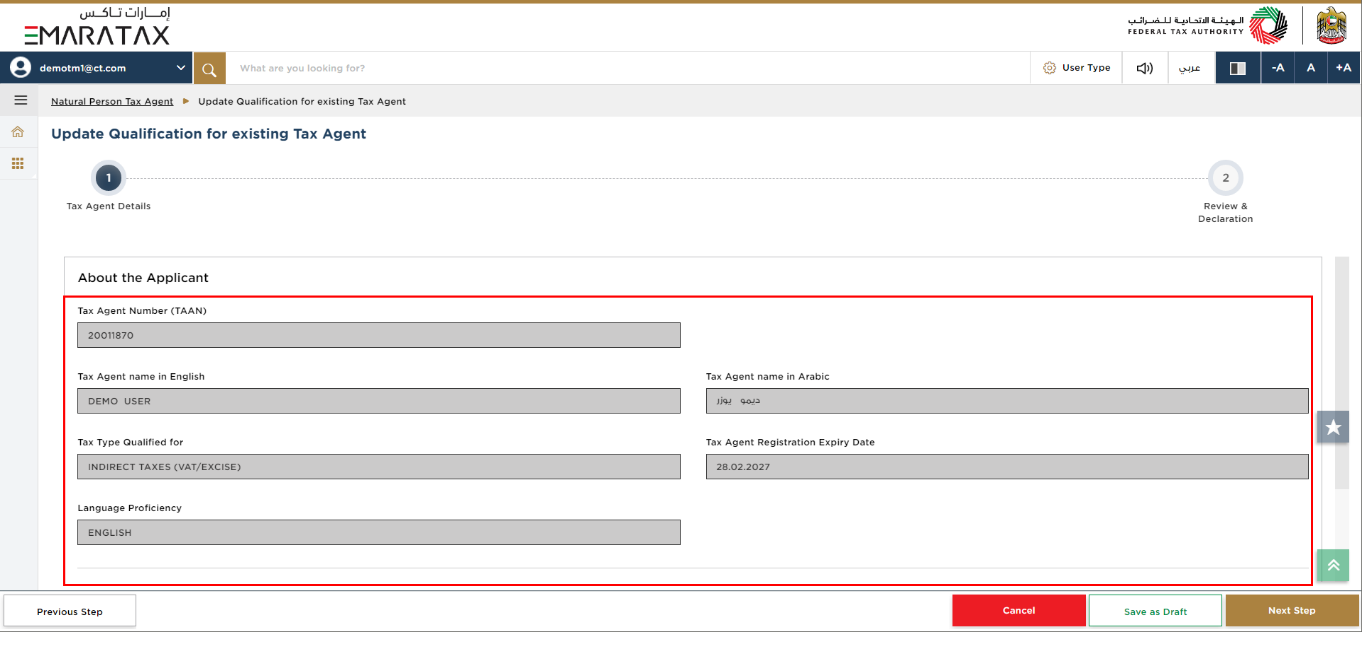Click the search magnifier icon

pos(209,68)
